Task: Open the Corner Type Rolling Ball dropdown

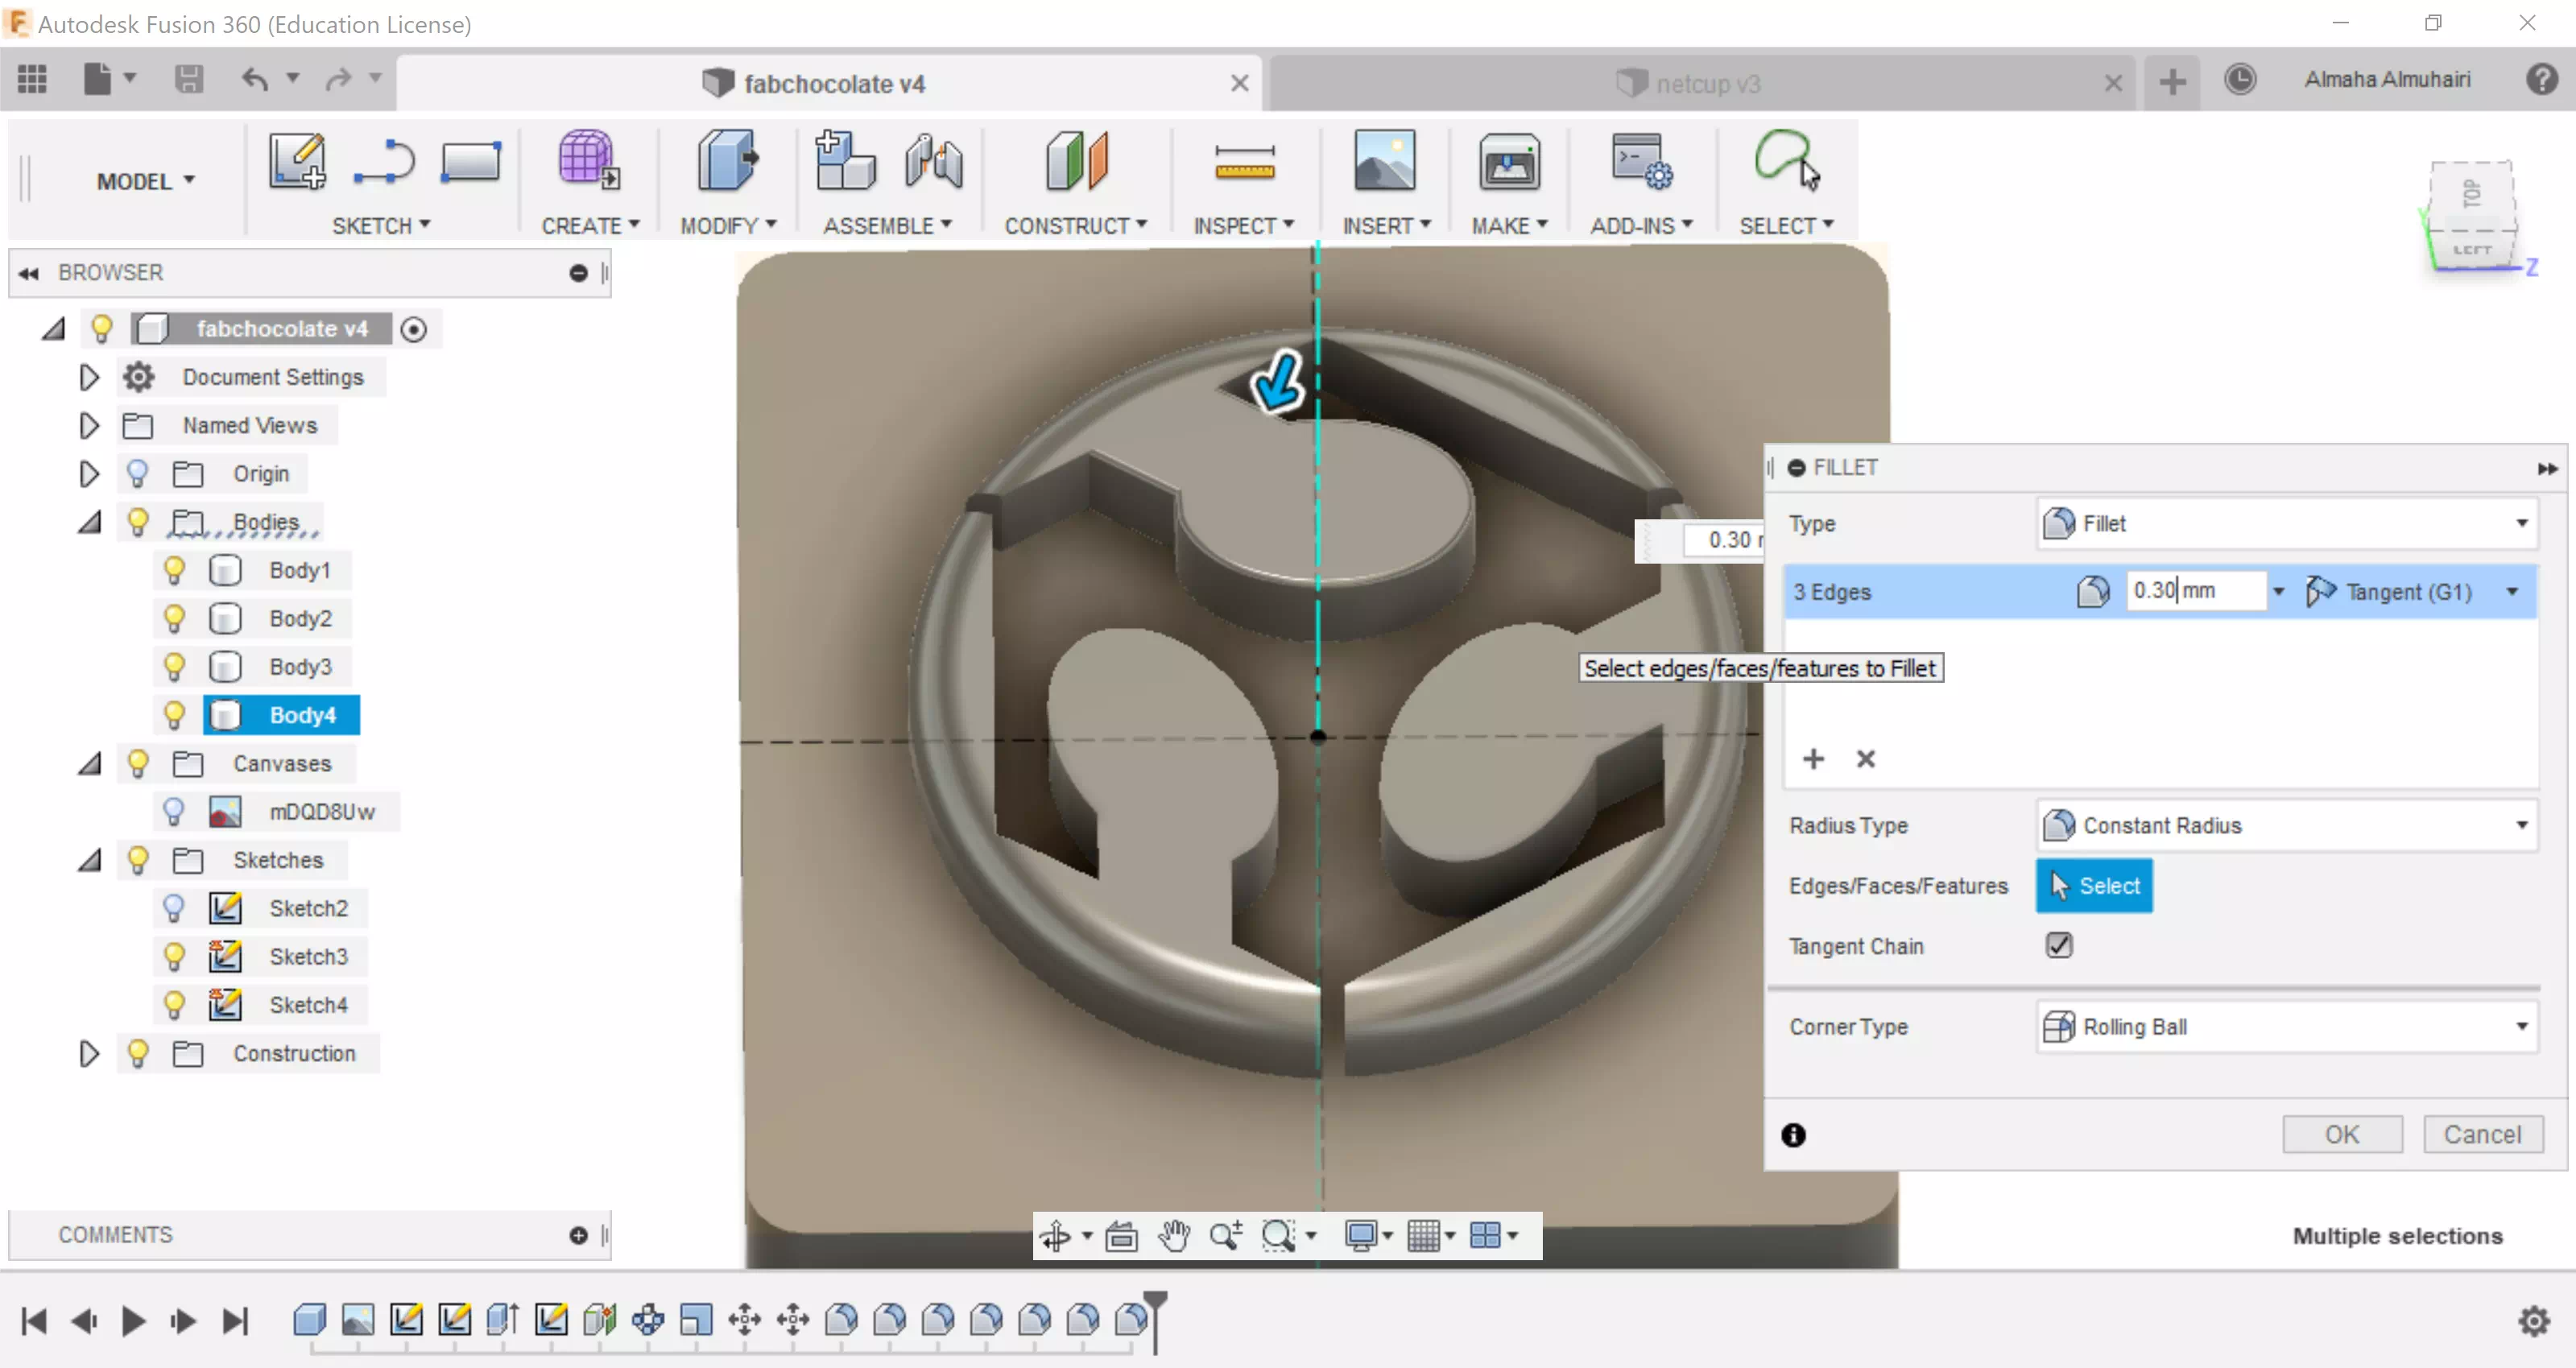Action: coord(2286,1027)
